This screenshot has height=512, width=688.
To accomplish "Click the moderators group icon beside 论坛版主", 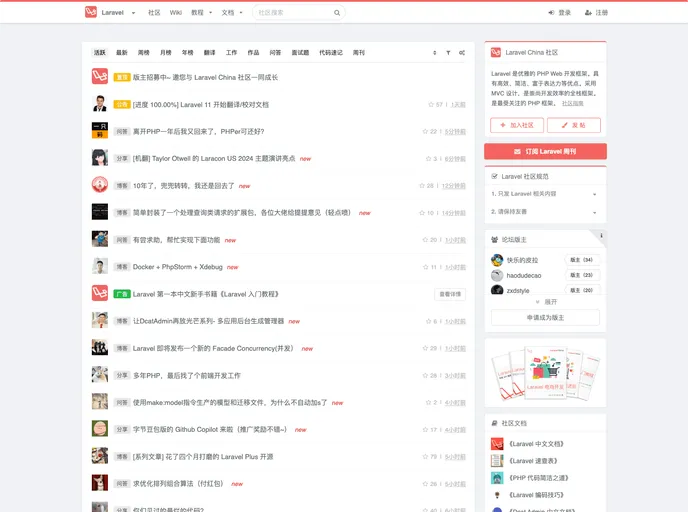I will 494,240.
